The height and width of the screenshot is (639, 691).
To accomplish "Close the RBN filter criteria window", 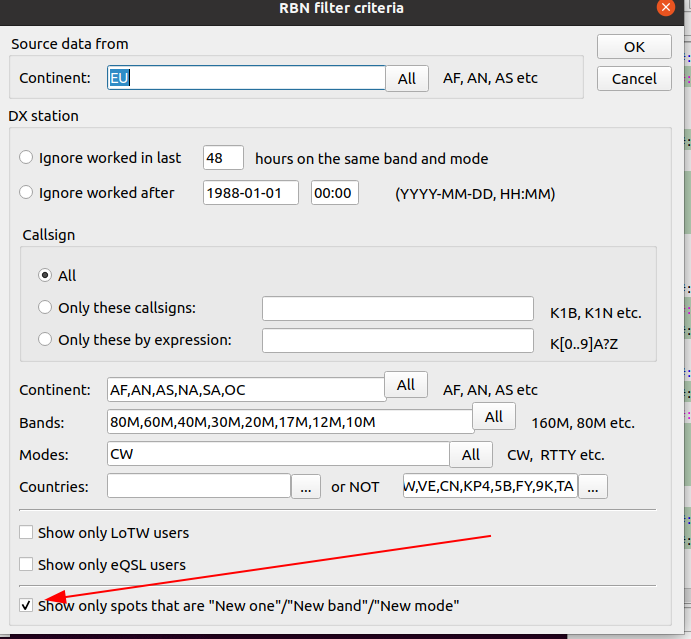I will click(665, 7).
